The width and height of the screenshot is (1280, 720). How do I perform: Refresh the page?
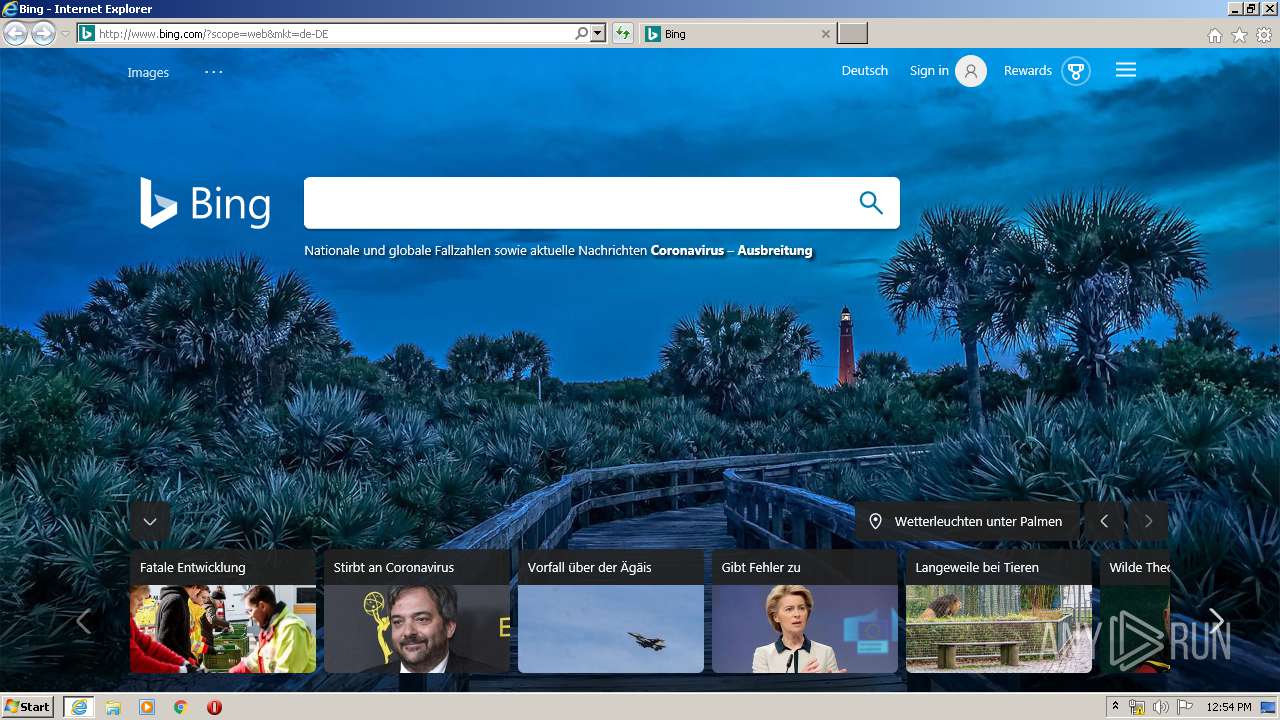[623, 34]
